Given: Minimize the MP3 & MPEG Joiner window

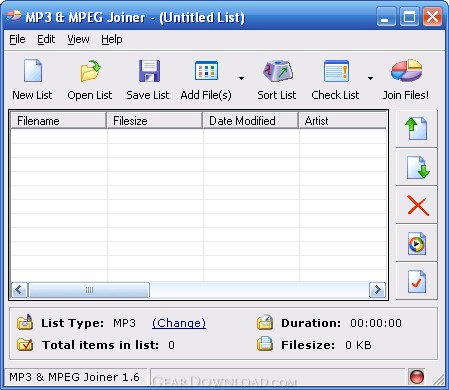Looking at the screenshot, I should click(x=386, y=16).
